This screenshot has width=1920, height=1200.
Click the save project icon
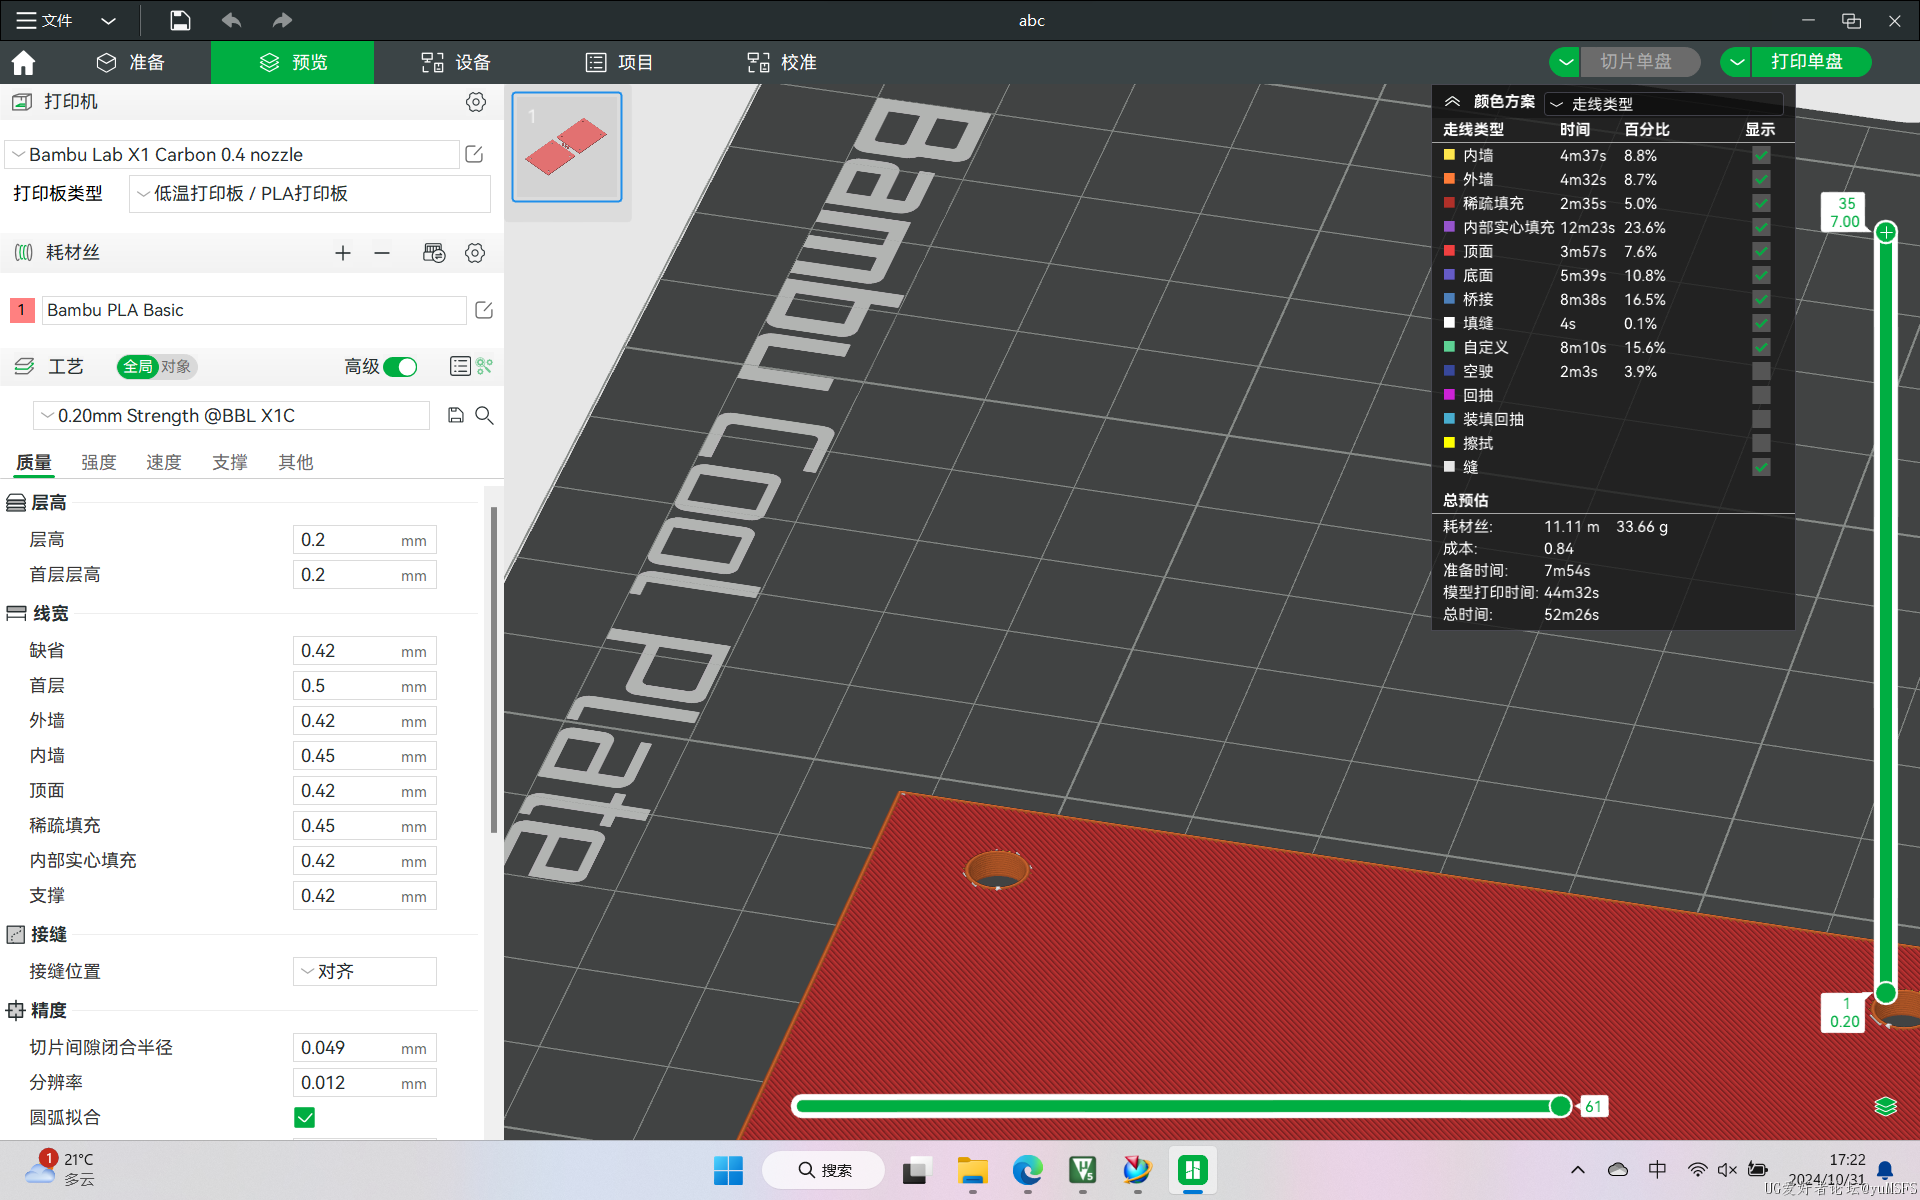pos(180,20)
